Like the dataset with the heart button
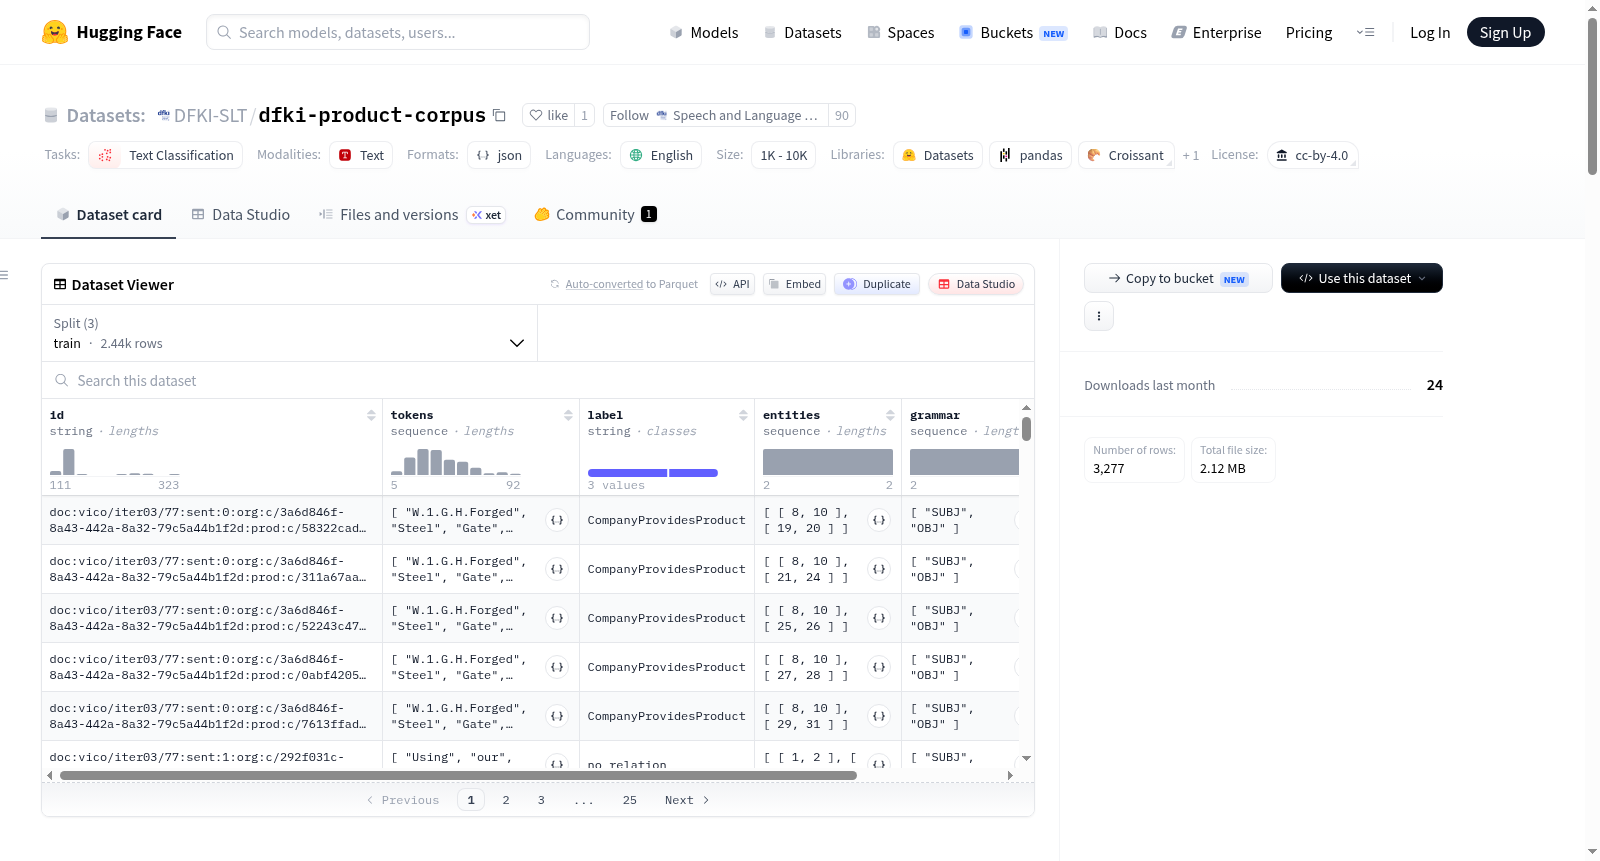 (x=549, y=115)
